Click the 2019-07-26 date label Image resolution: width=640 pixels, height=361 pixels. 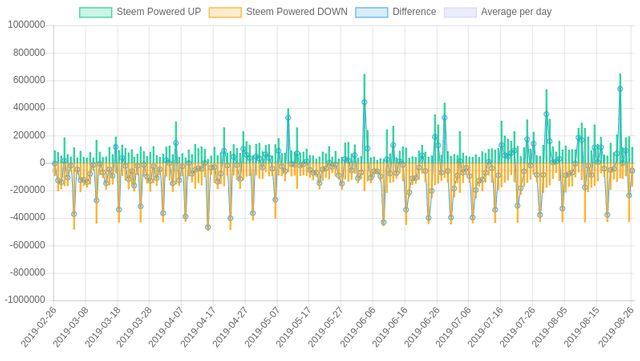[517, 327]
